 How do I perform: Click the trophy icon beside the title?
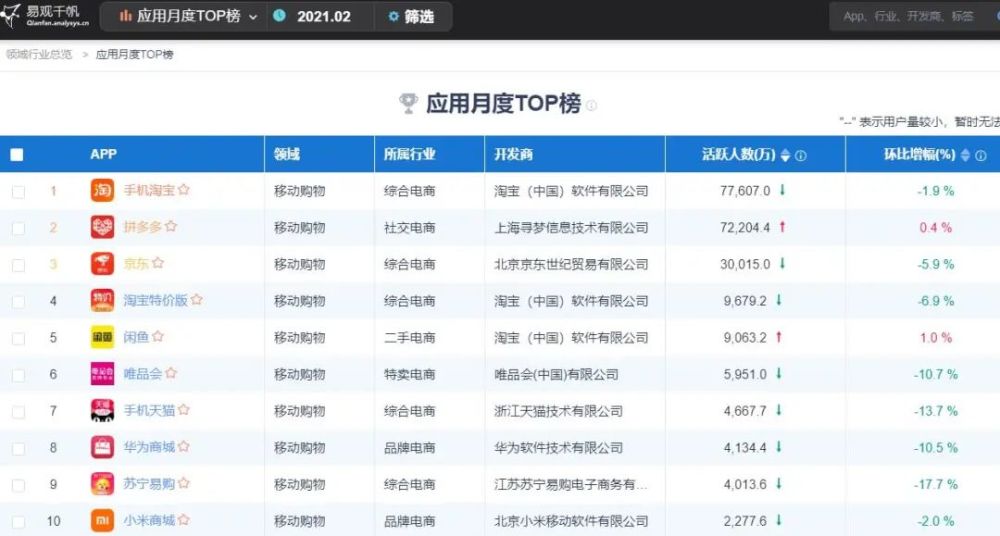[408, 103]
